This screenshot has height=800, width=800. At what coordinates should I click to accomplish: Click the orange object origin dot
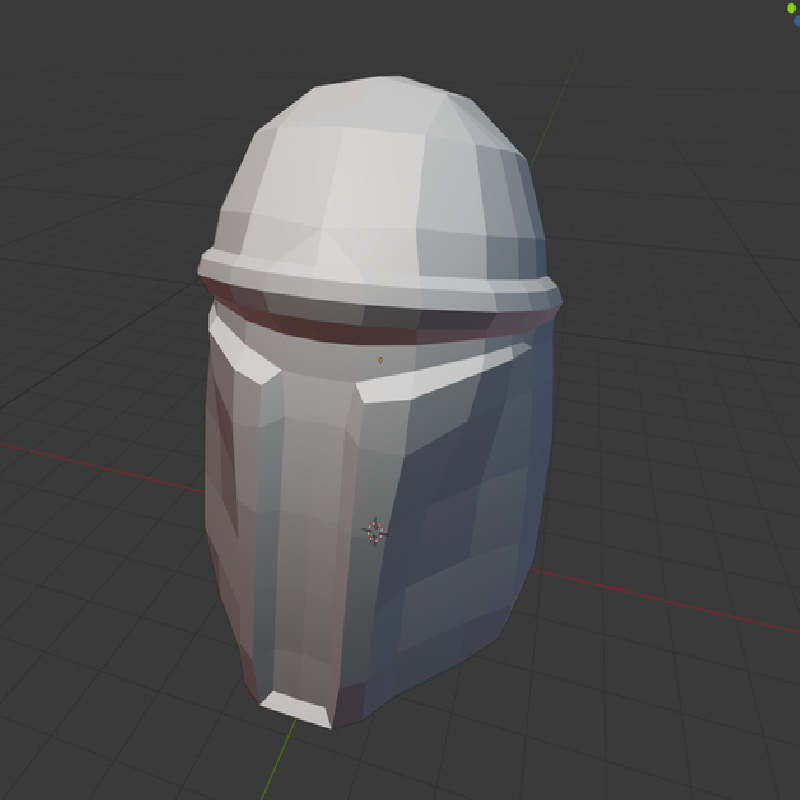point(380,360)
